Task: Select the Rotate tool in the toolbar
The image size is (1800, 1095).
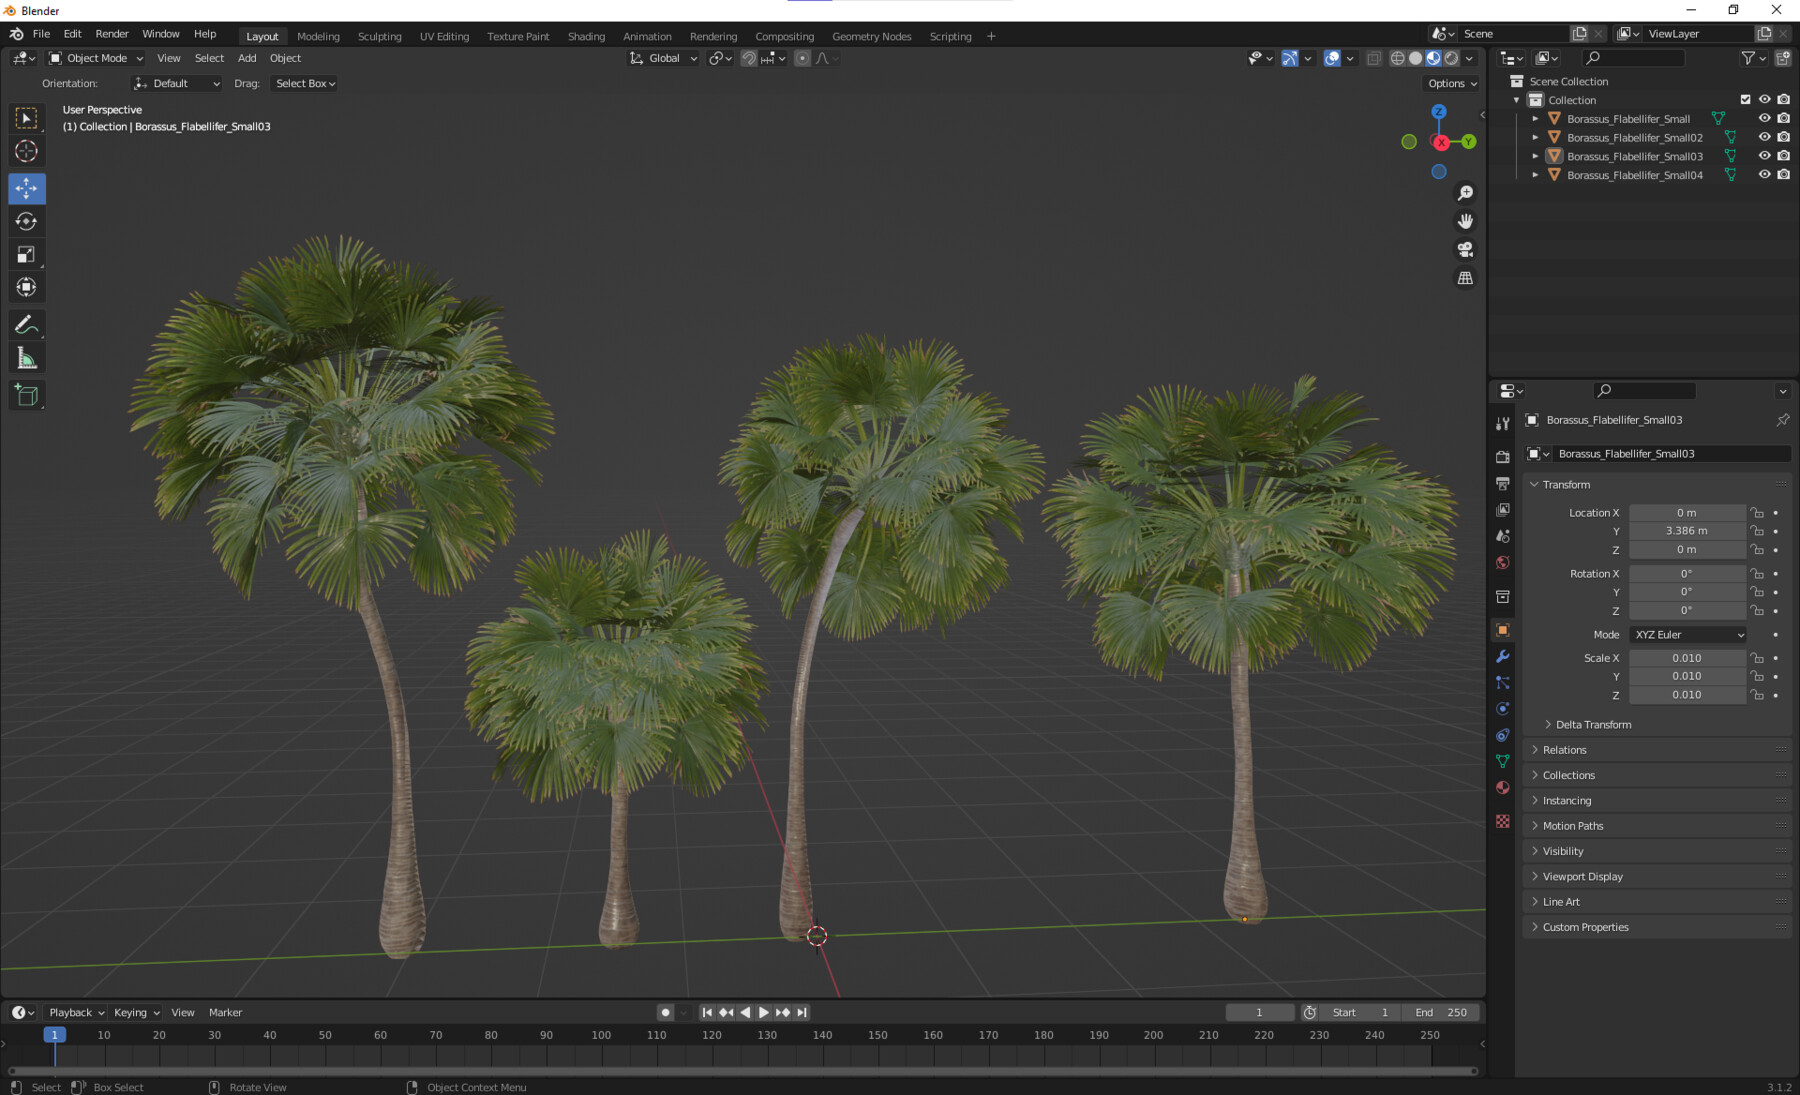Action: point(27,221)
